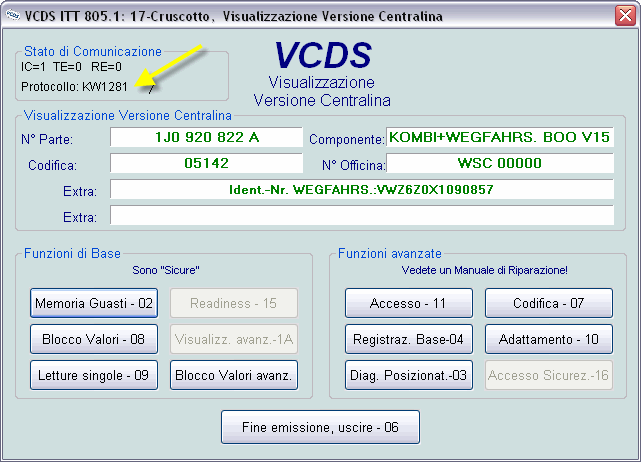The image size is (641, 462).
Task: Click the greyed Visualizz. avanz.-1A button
Action: [x=234, y=339]
